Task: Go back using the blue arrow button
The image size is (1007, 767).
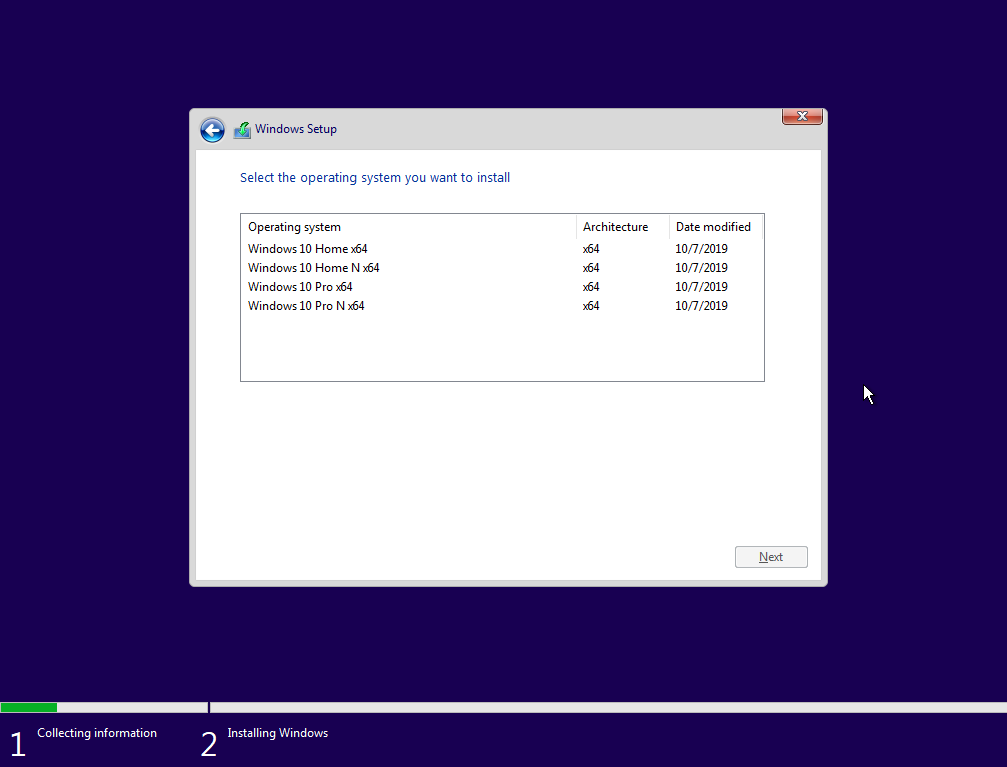Action: pyautogui.click(x=212, y=130)
